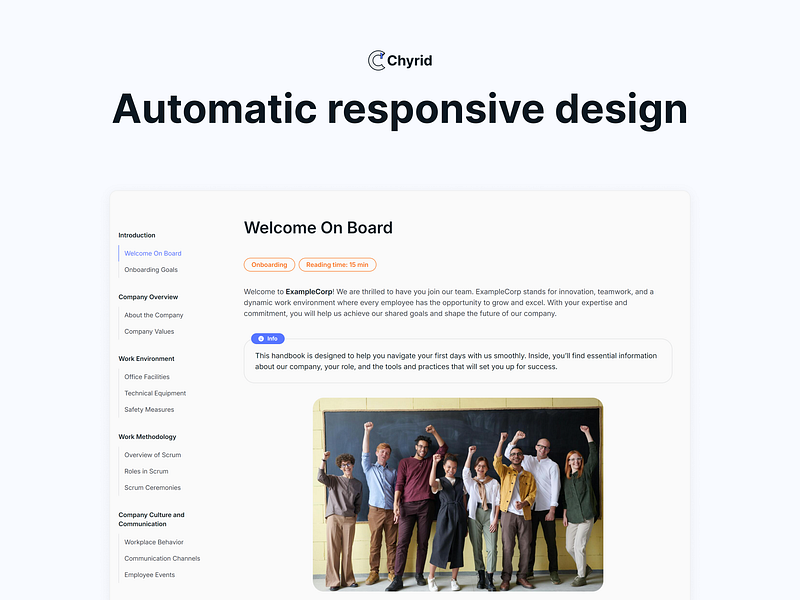Click the team photo image
The width and height of the screenshot is (800, 600).
pyautogui.click(x=458, y=494)
